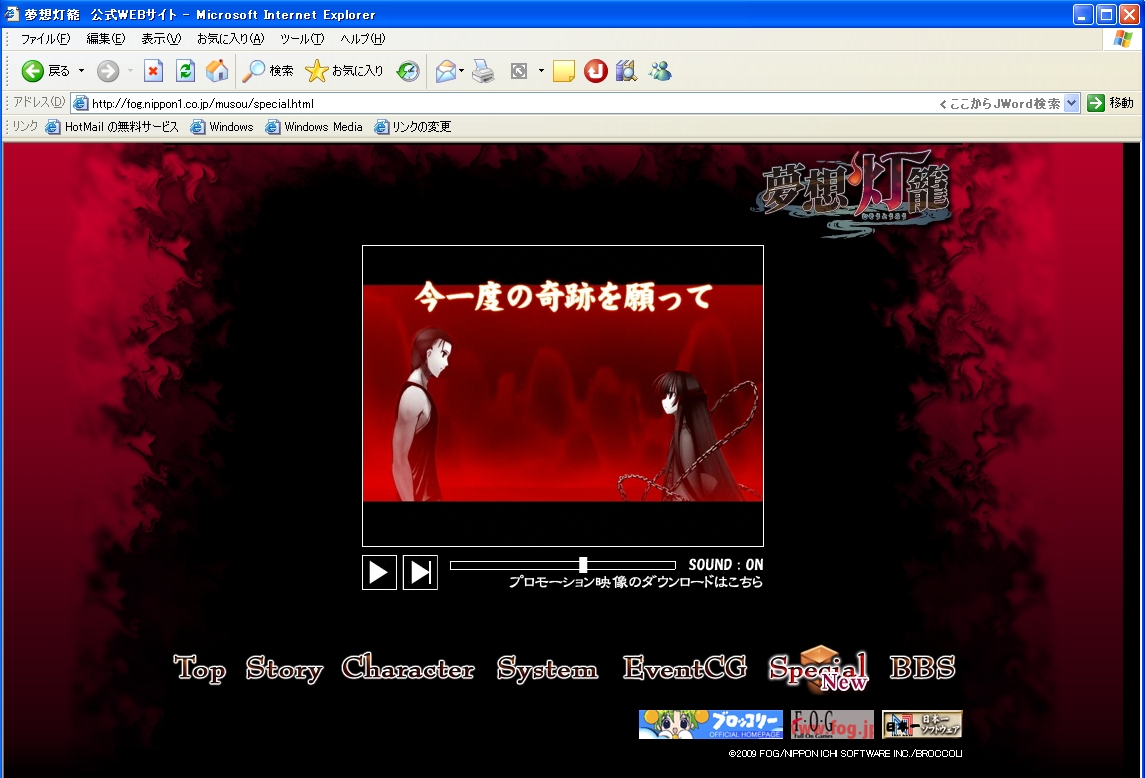Go to Home page icon

click(x=217, y=71)
